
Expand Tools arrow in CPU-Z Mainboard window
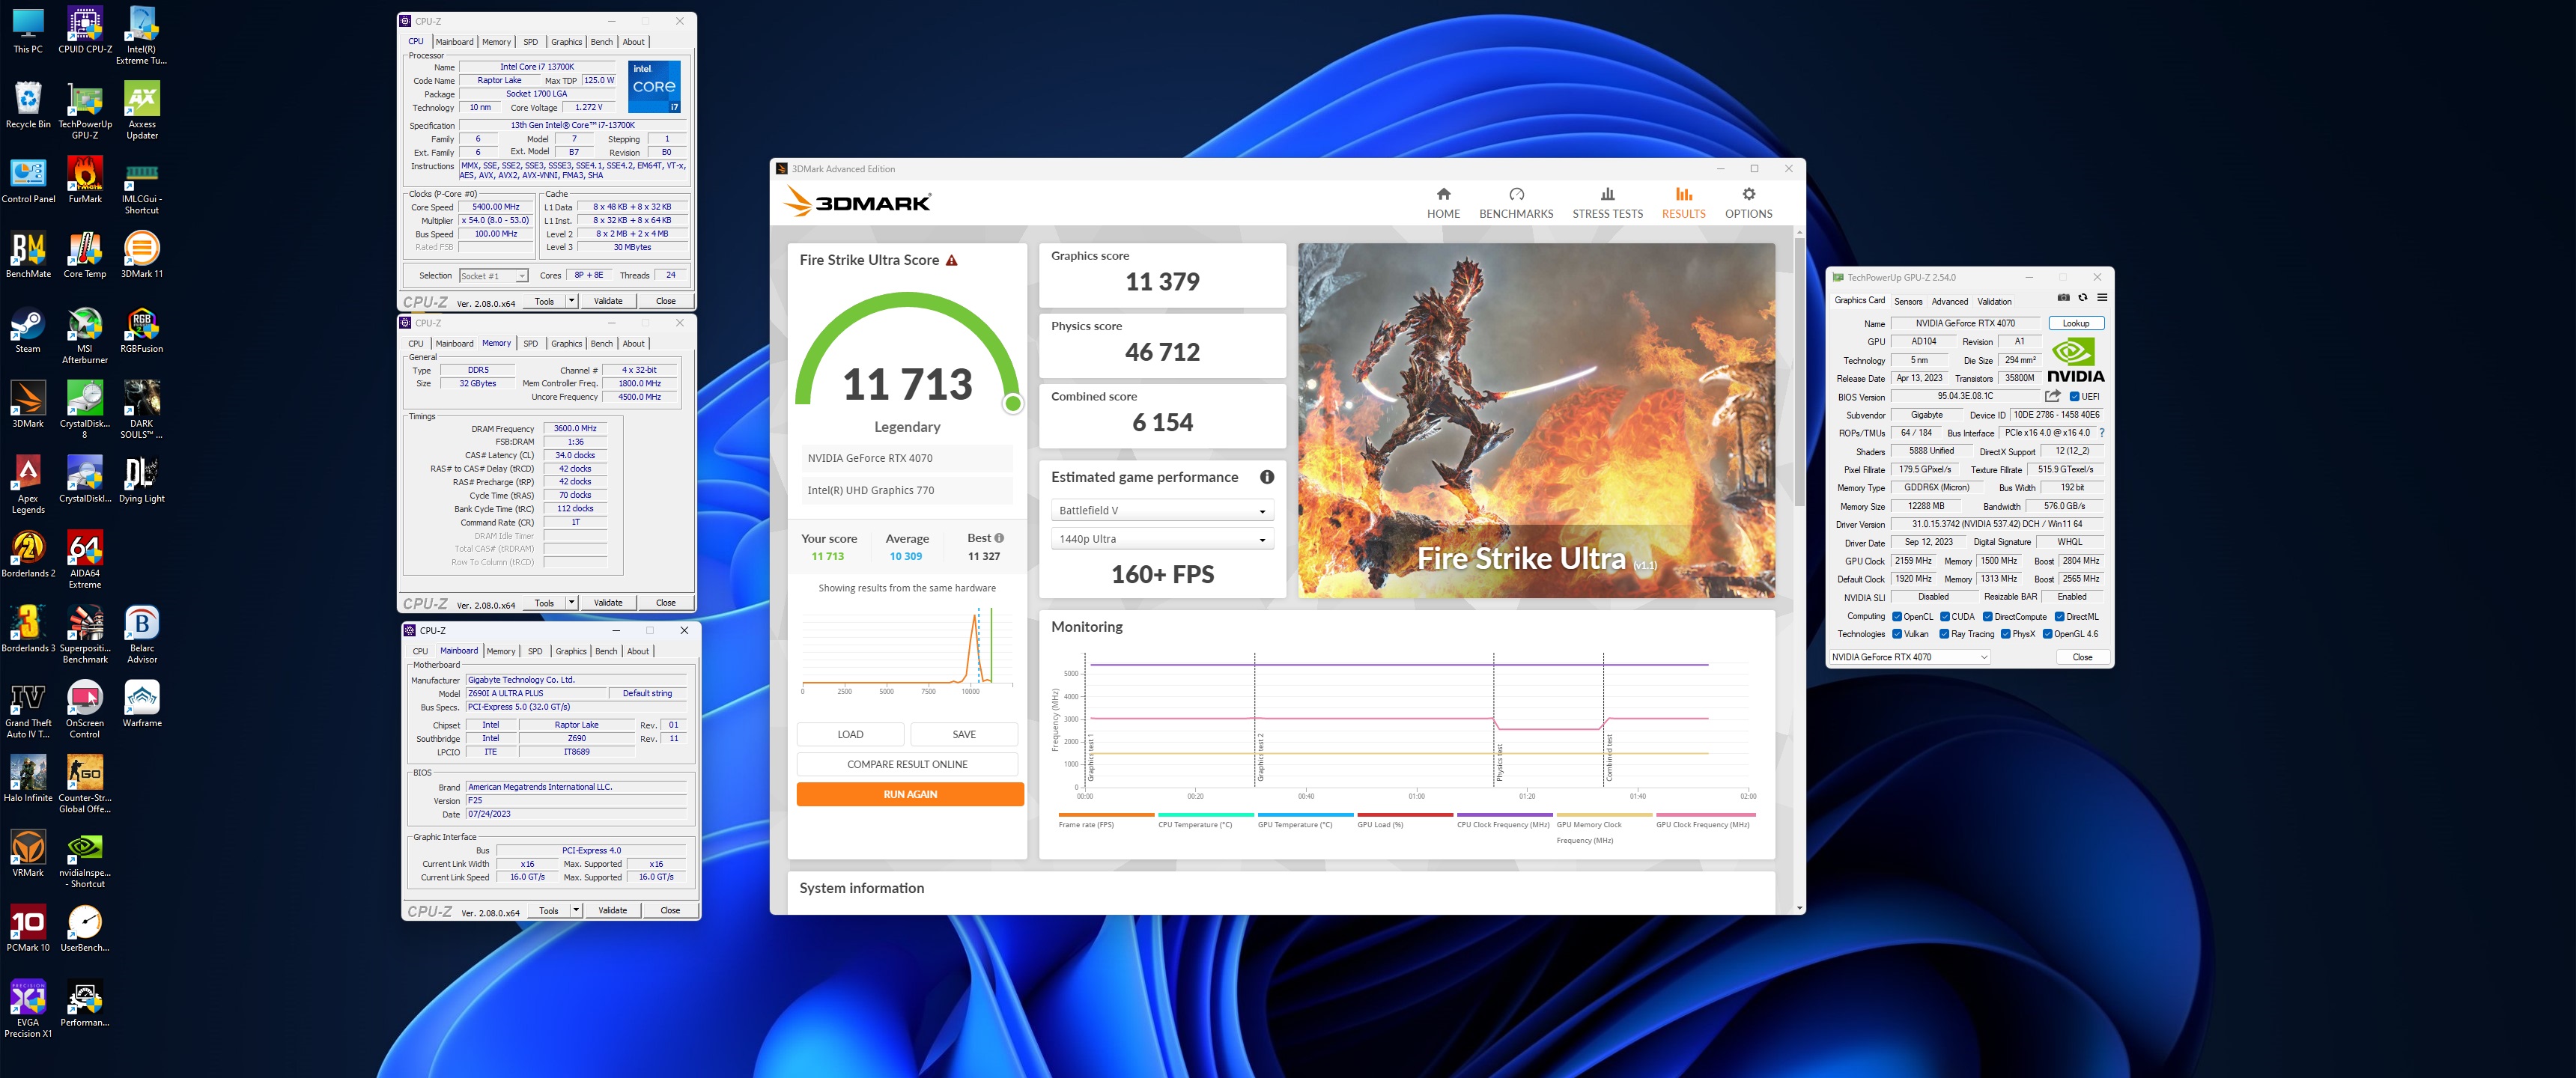pos(576,911)
